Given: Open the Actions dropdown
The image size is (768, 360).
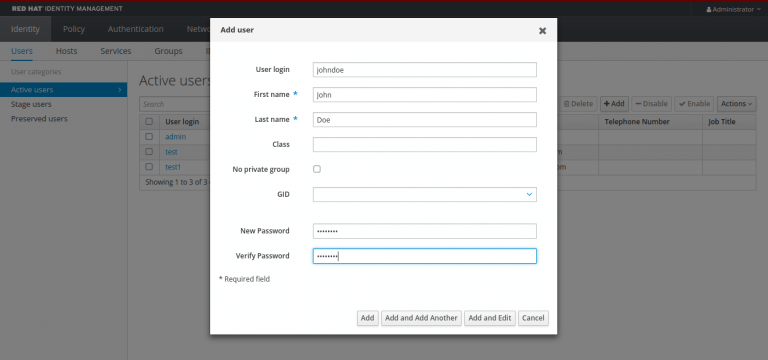Looking at the screenshot, I should (x=737, y=104).
